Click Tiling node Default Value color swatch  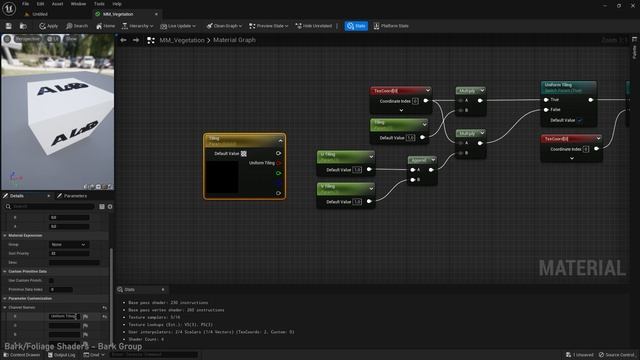tap(244, 153)
